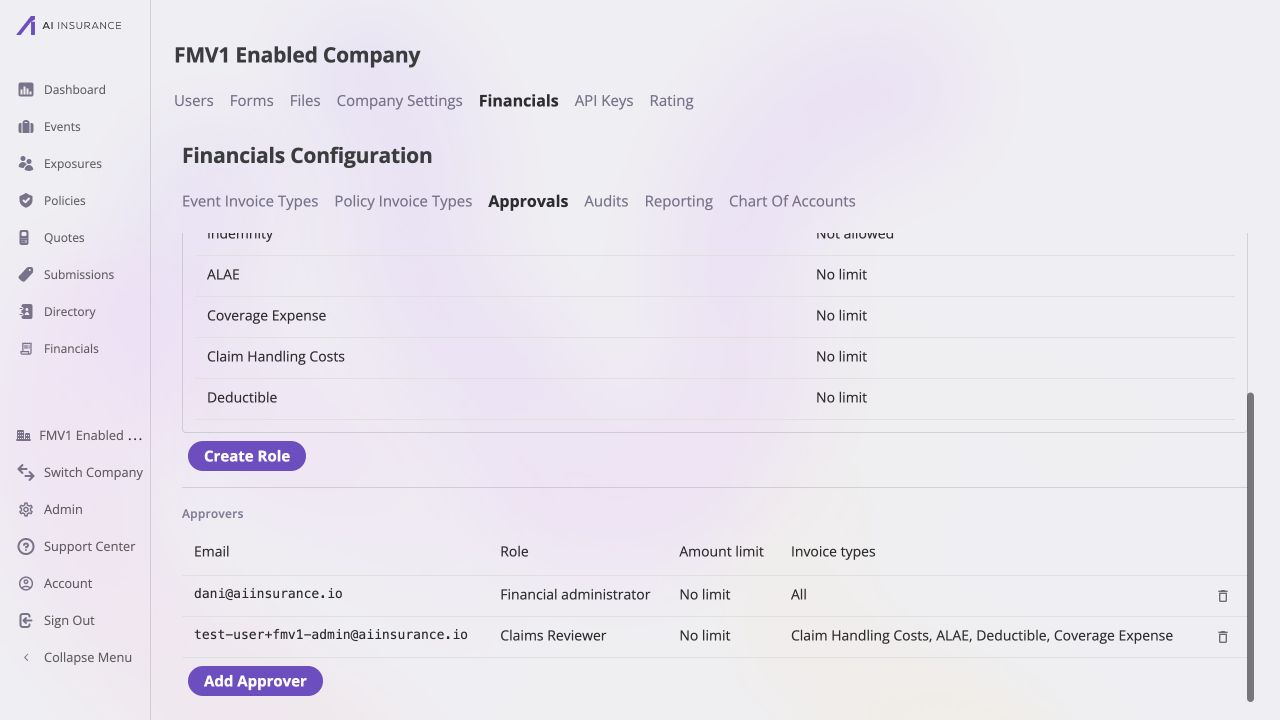Image resolution: width=1280 pixels, height=720 pixels.
Task: Click the Coverage Expense row label
Action: pyautogui.click(x=266, y=316)
